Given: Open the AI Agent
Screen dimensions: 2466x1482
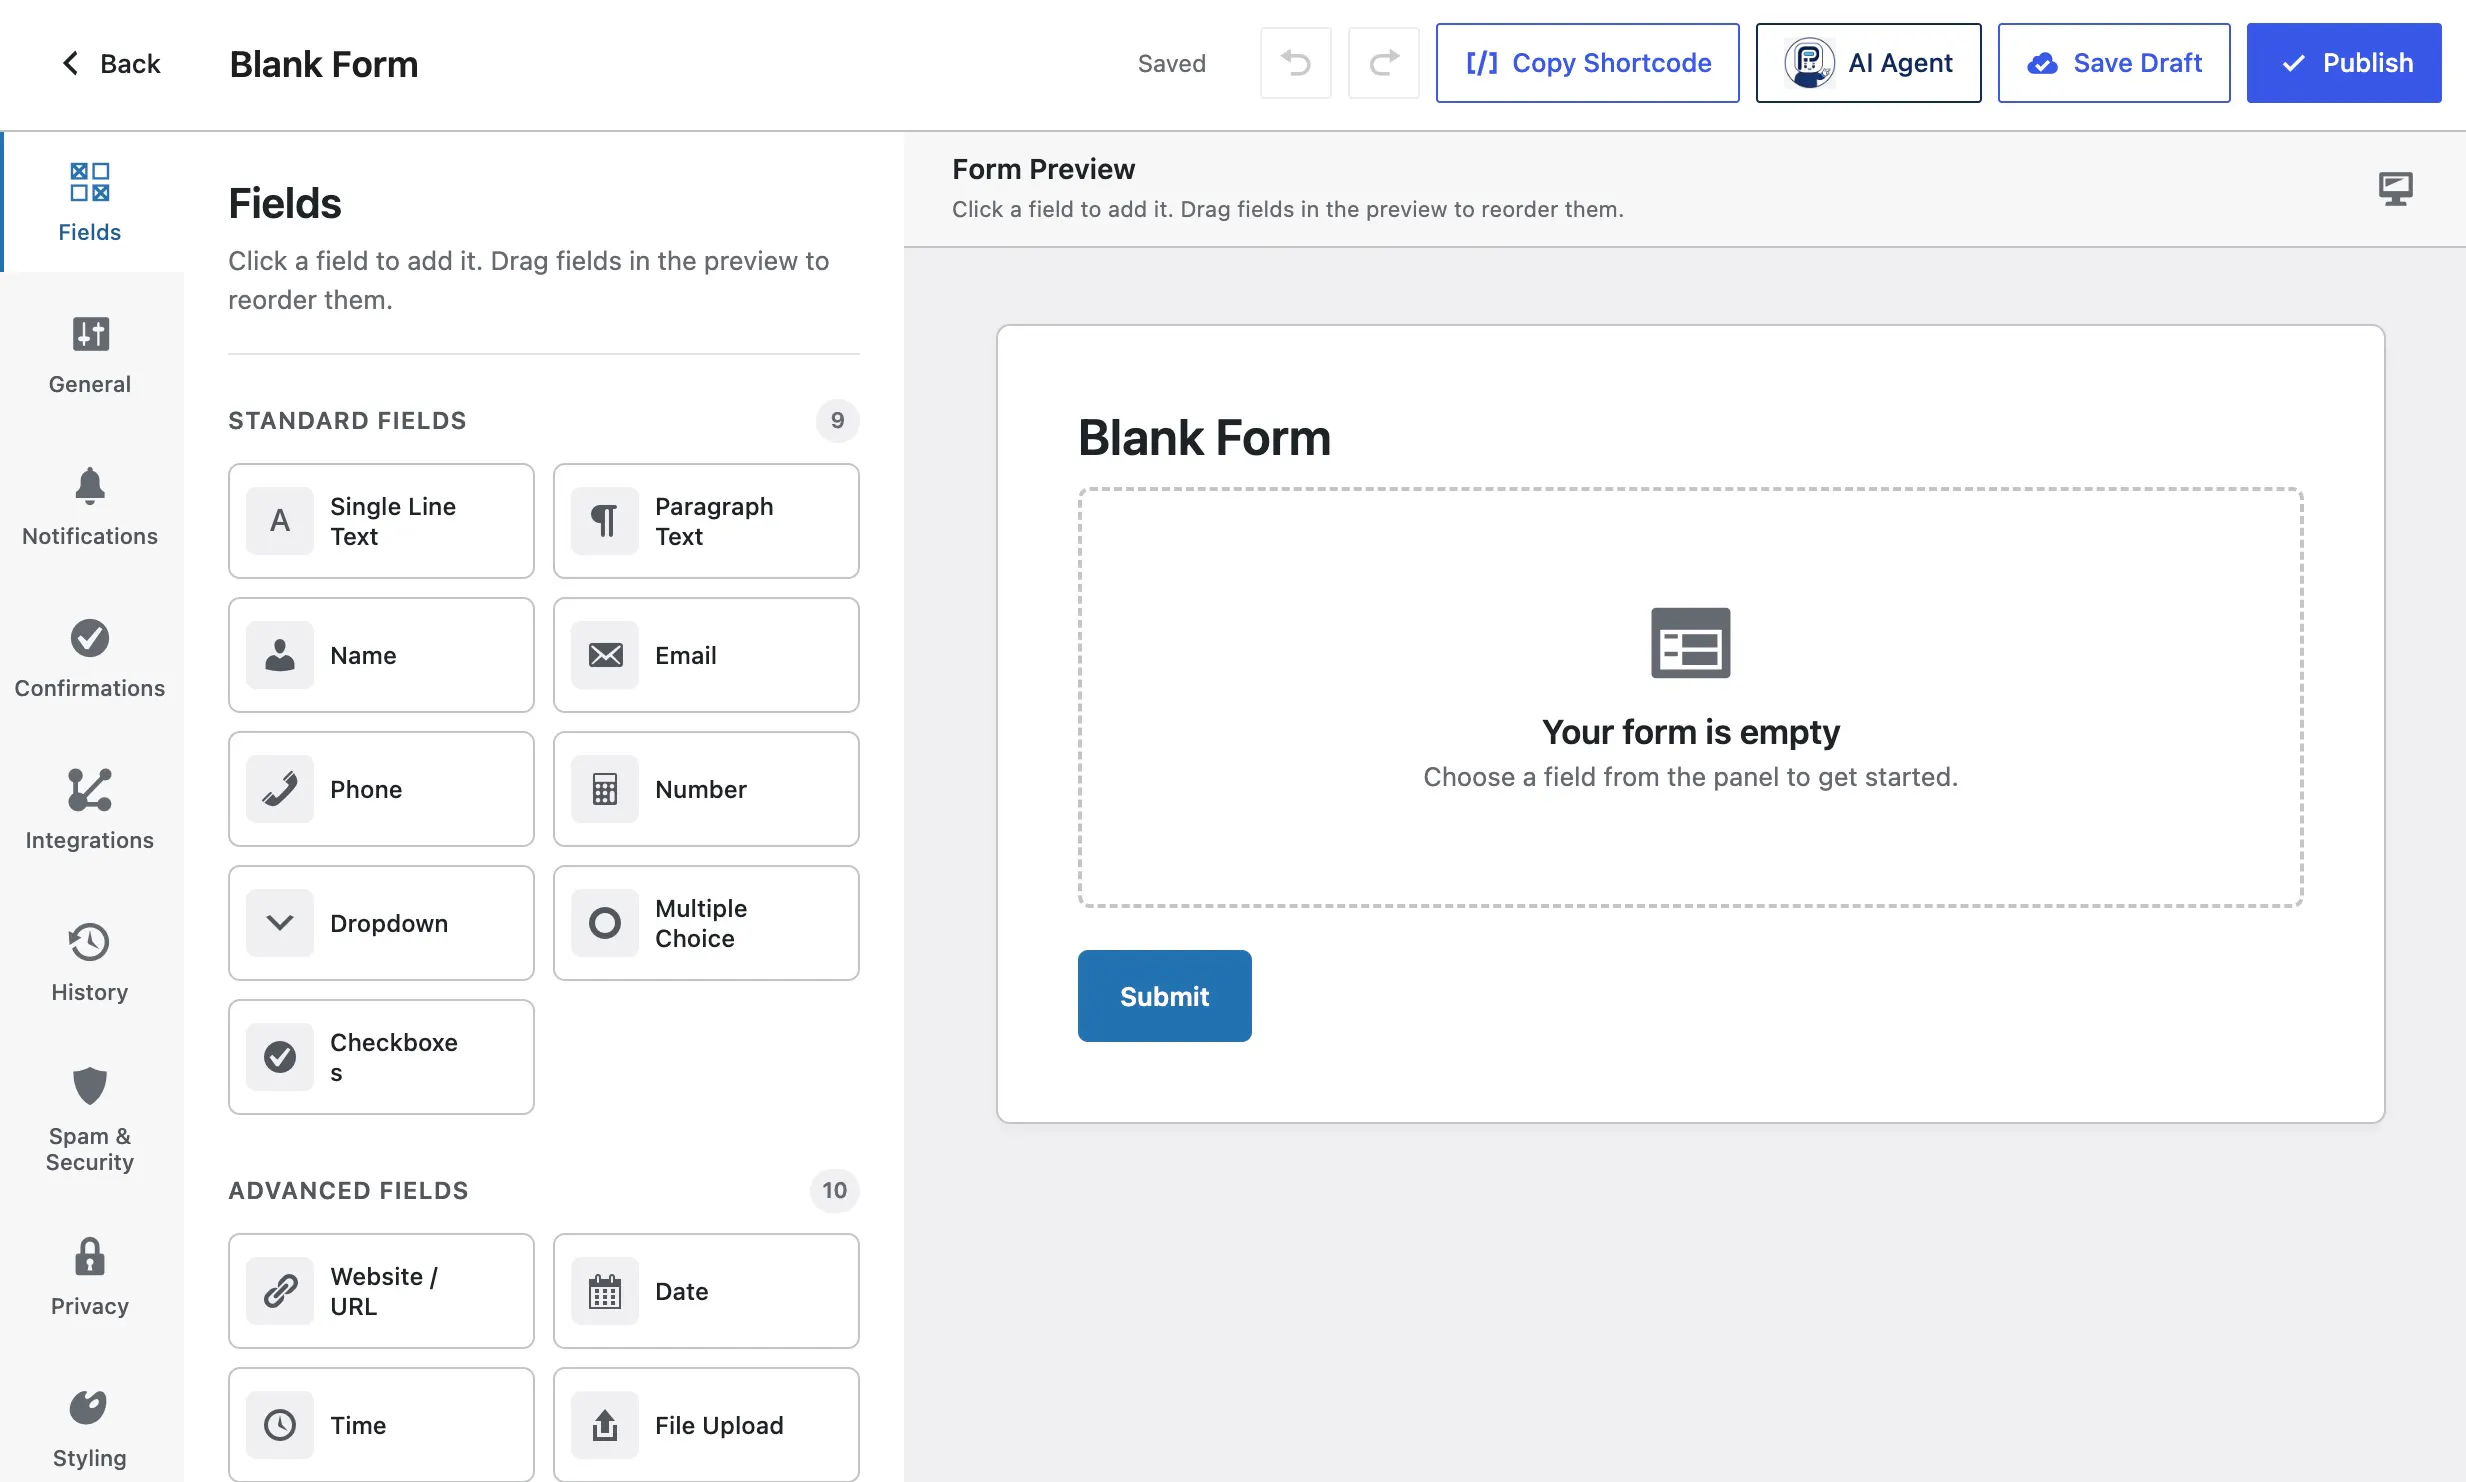Looking at the screenshot, I should 1868,63.
